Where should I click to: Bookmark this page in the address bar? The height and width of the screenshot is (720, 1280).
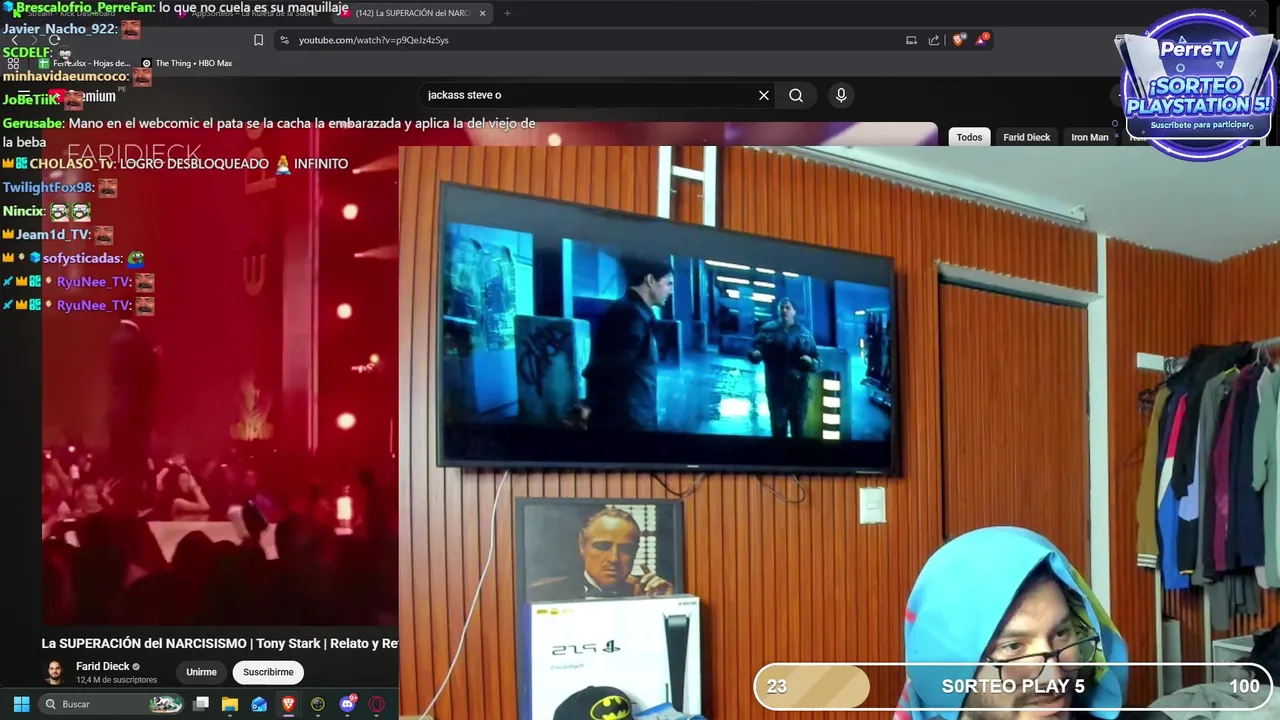pyautogui.click(x=258, y=40)
